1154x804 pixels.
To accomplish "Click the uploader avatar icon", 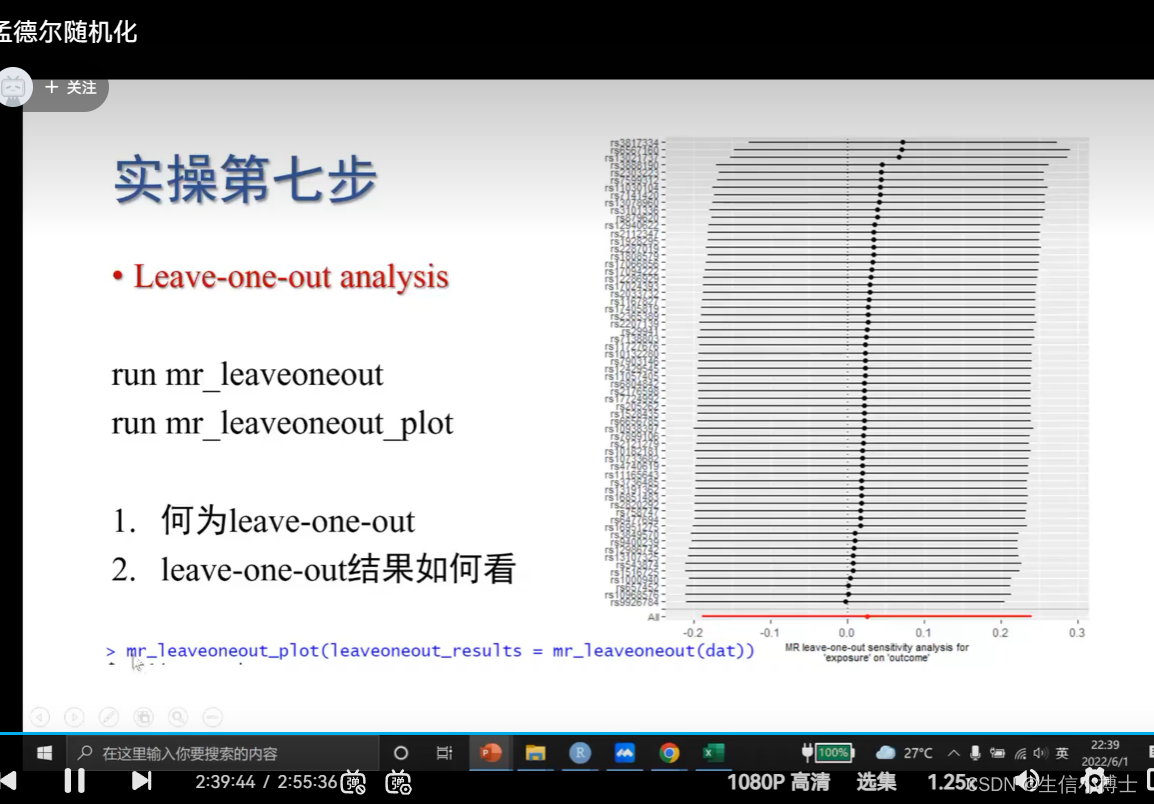I will tap(14, 88).
